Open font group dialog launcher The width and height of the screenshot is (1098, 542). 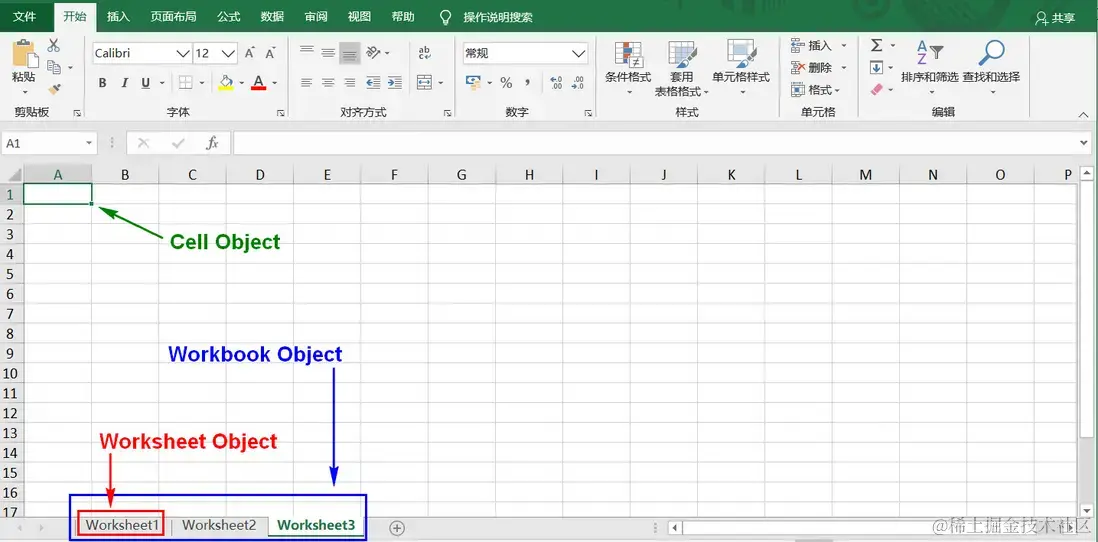pyautogui.click(x=280, y=113)
